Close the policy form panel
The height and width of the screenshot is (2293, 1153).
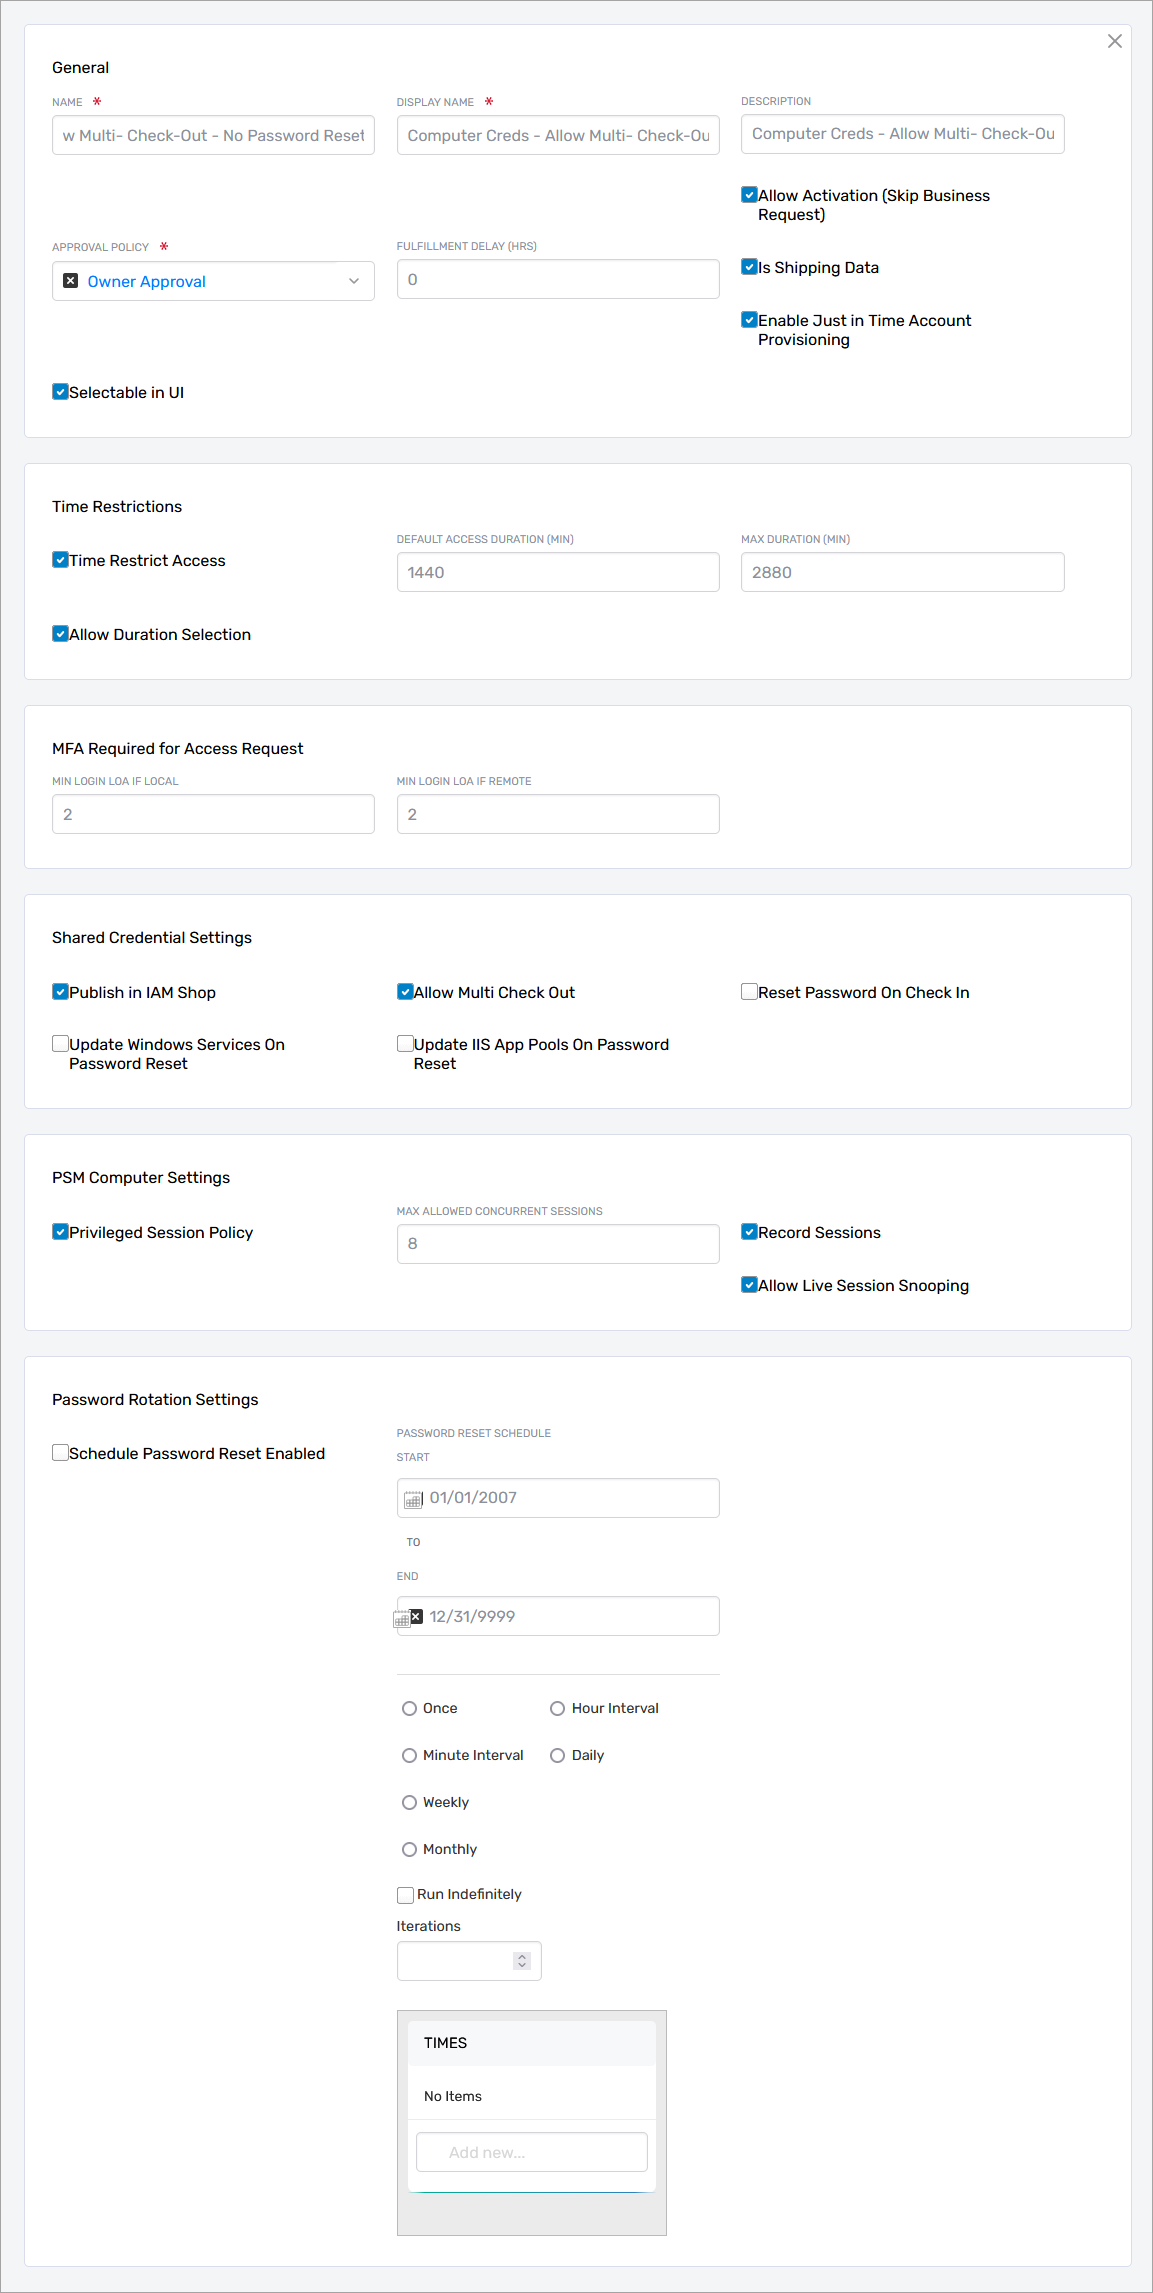pos(1114,41)
